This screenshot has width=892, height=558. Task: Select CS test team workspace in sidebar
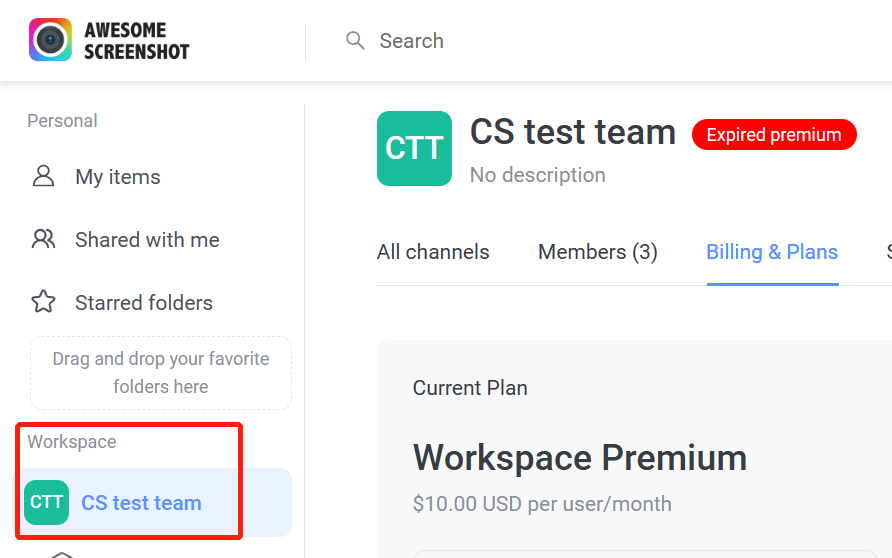152,503
